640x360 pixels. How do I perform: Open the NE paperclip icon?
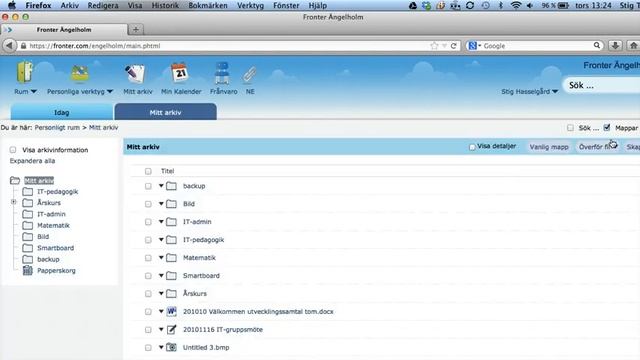click(249, 75)
